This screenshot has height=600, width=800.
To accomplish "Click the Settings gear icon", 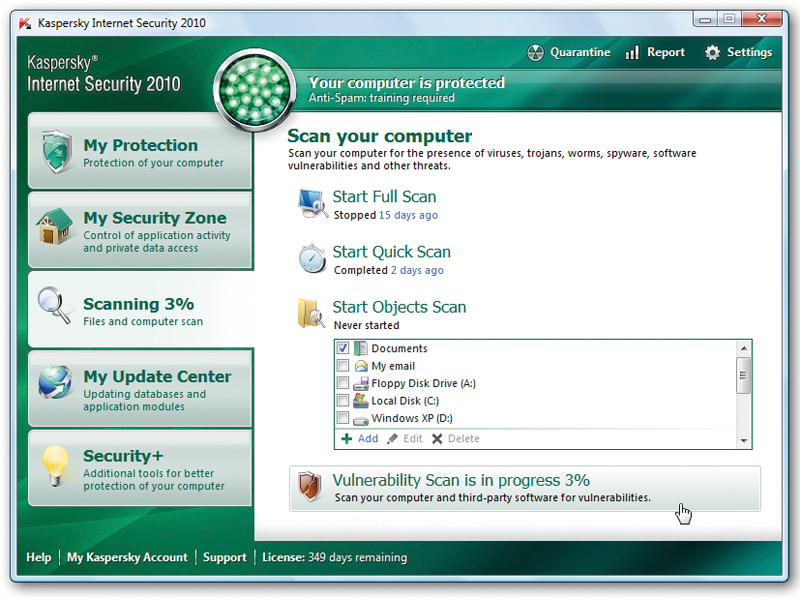I will pos(712,53).
